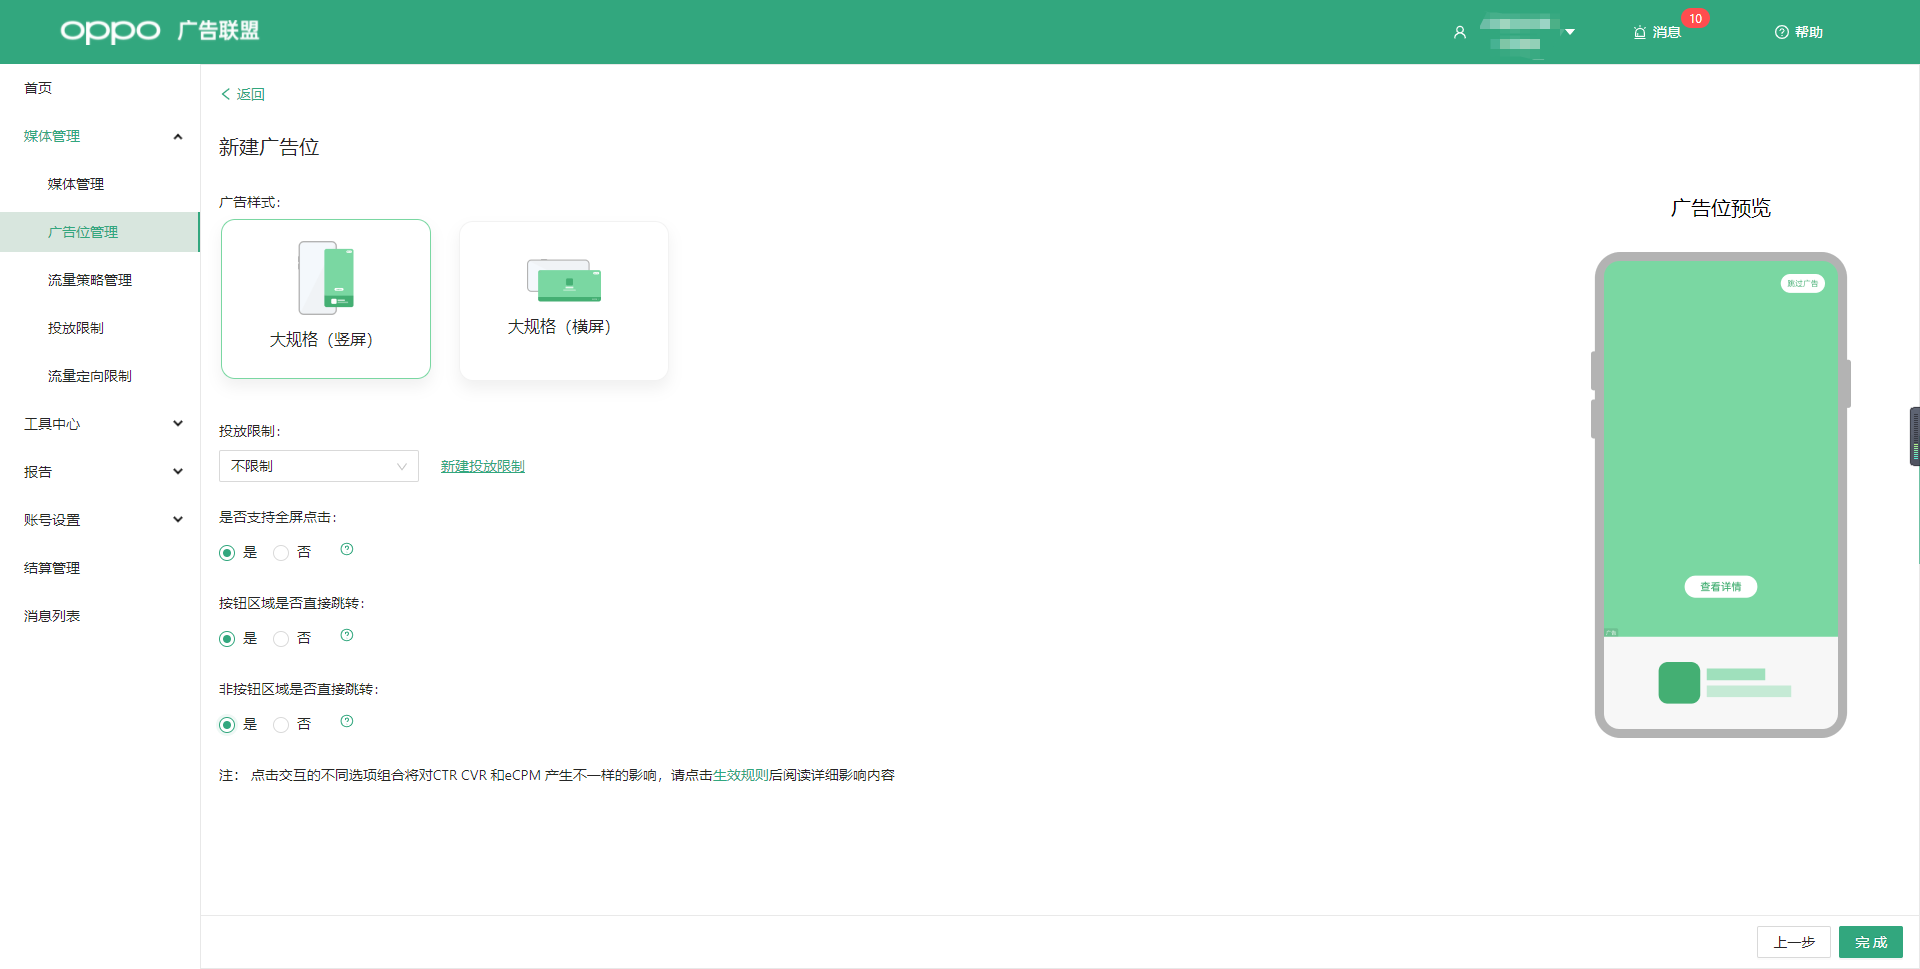The image size is (1920, 969).
Task: Expand the 报告 sidebar menu
Action: 100,472
